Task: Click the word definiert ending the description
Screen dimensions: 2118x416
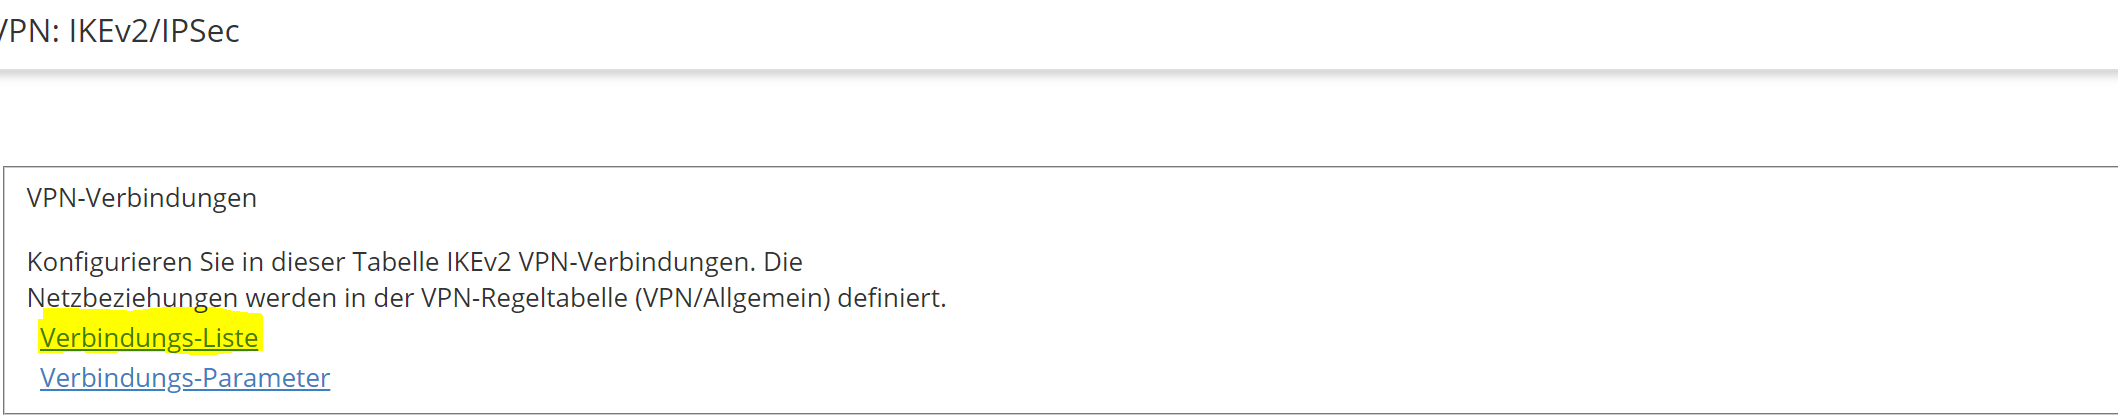Action: (x=890, y=298)
